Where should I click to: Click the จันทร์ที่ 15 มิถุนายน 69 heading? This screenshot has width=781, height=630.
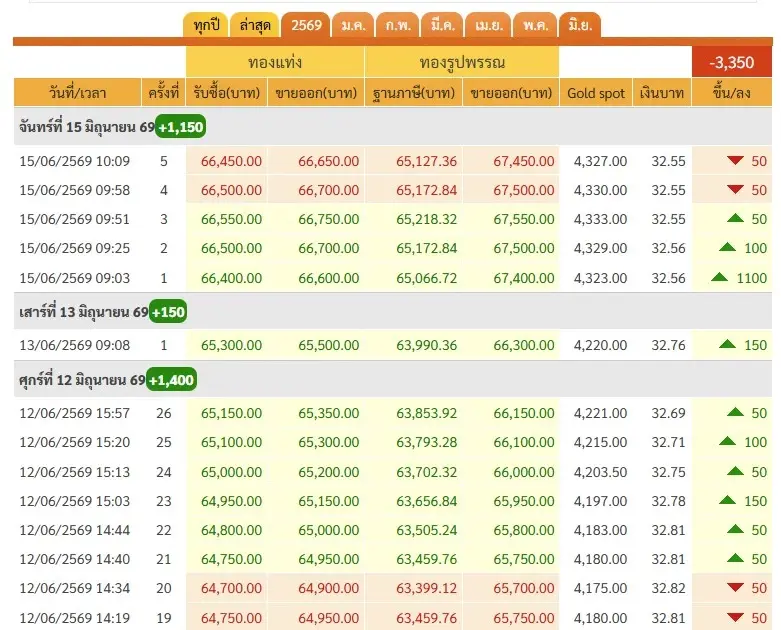coord(87,127)
